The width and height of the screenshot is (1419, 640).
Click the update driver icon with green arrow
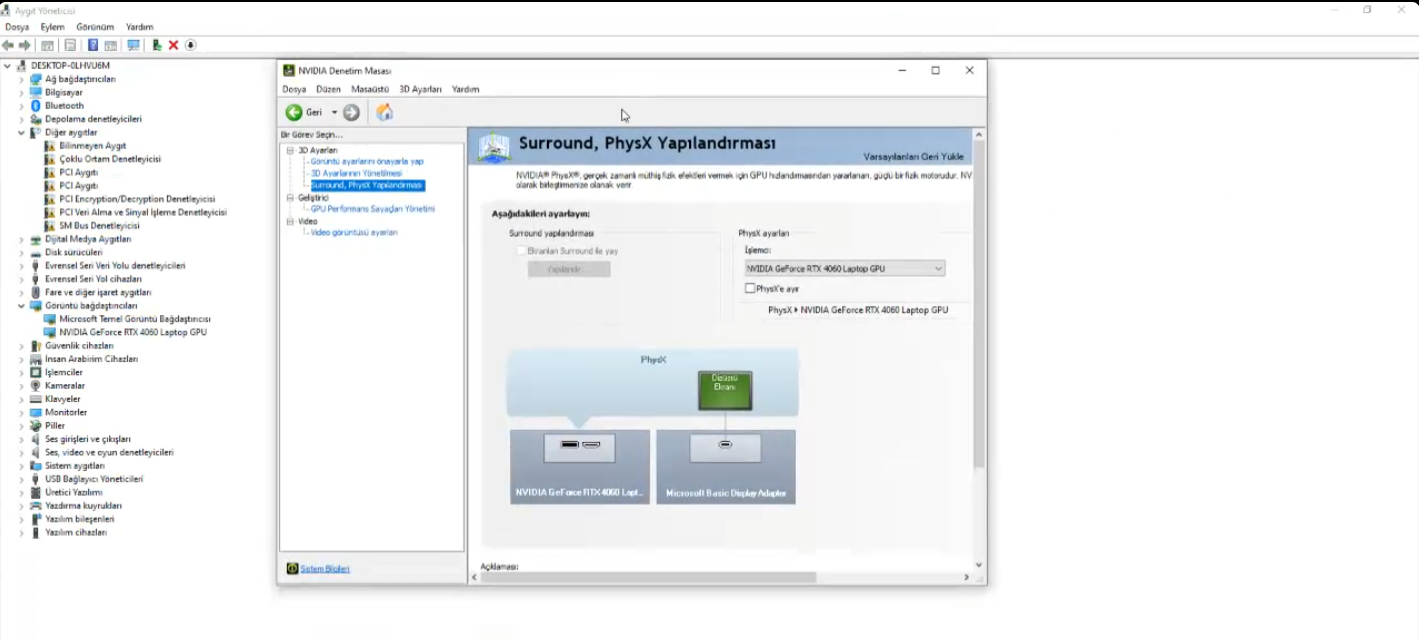coord(157,45)
